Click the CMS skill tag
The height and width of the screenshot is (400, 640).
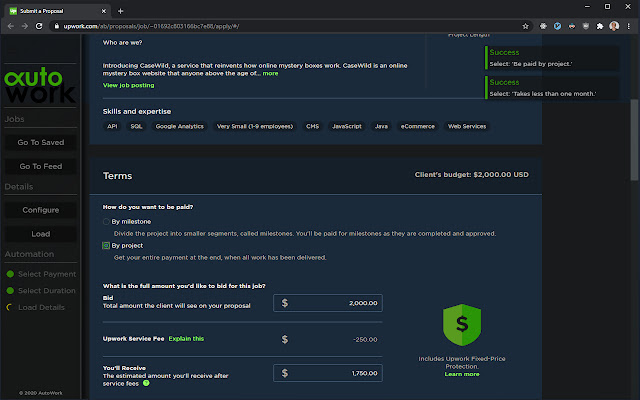313,126
